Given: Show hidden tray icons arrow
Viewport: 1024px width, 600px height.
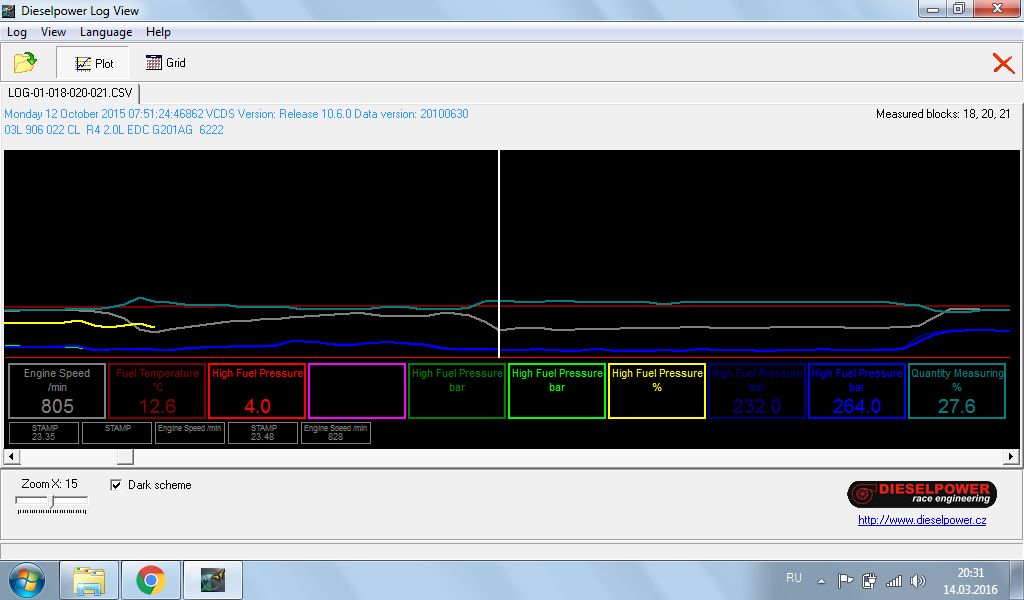Looking at the screenshot, I should pyautogui.click(x=821, y=580).
